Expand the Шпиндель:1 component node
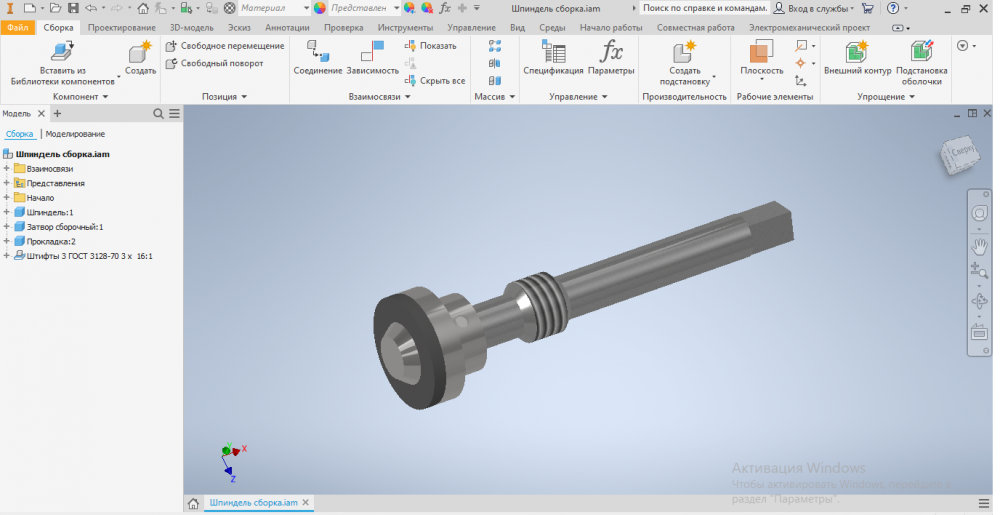This screenshot has width=1000, height=515. coord(7,212)
